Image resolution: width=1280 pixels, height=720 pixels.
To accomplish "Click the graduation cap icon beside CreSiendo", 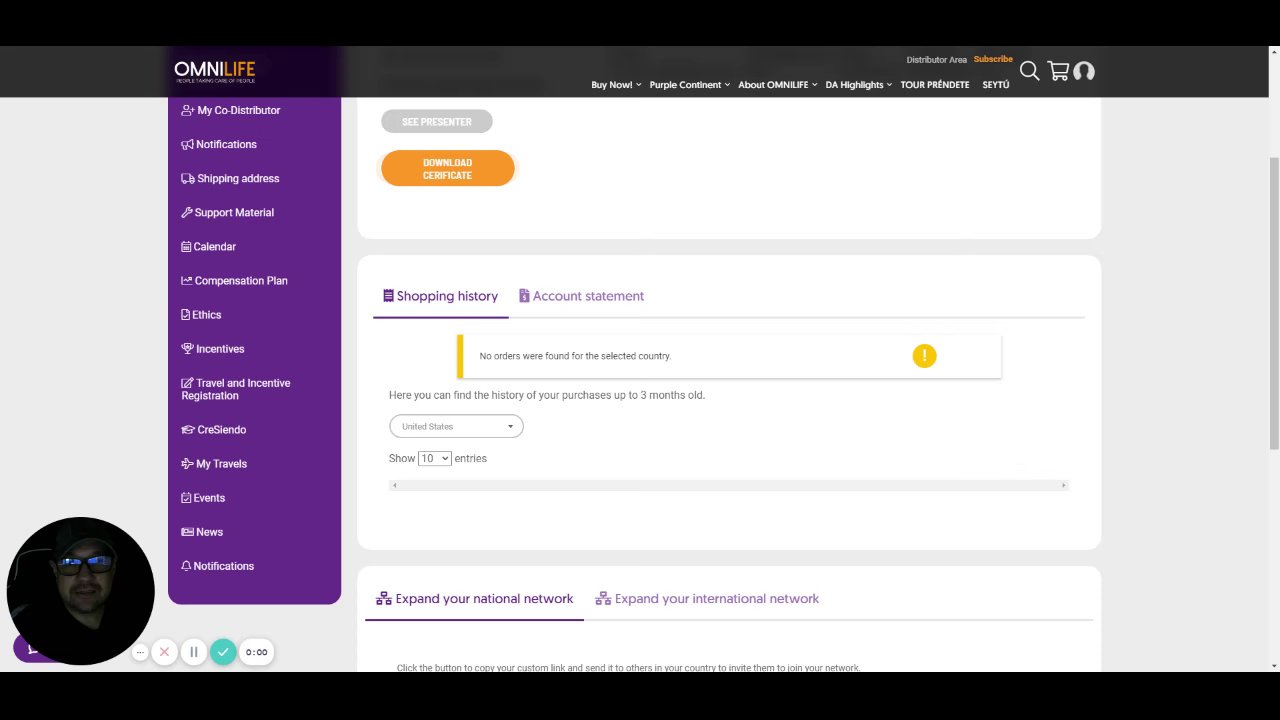I will click(187, 429).
